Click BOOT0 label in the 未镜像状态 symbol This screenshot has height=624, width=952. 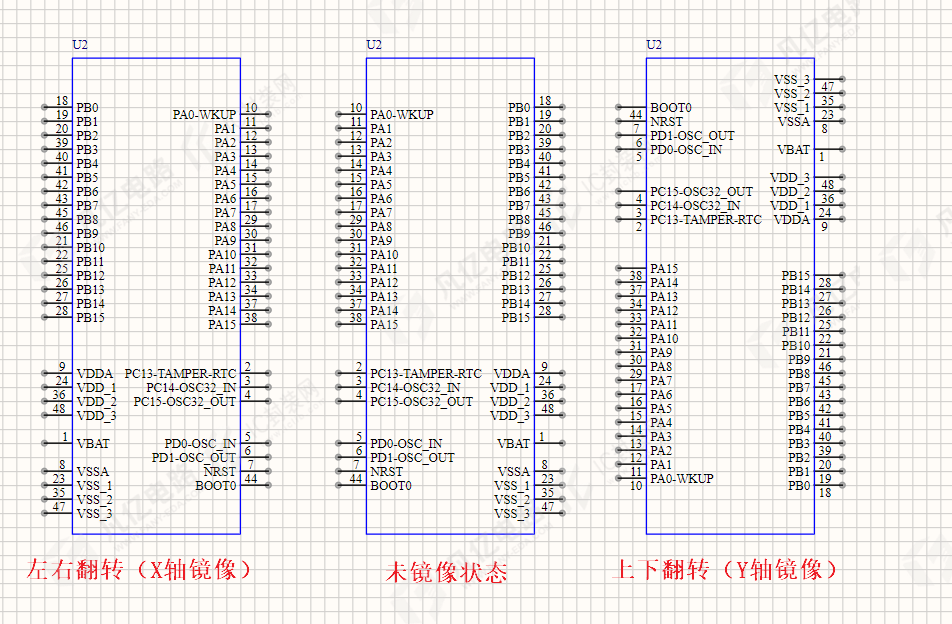tap(391, 486)
